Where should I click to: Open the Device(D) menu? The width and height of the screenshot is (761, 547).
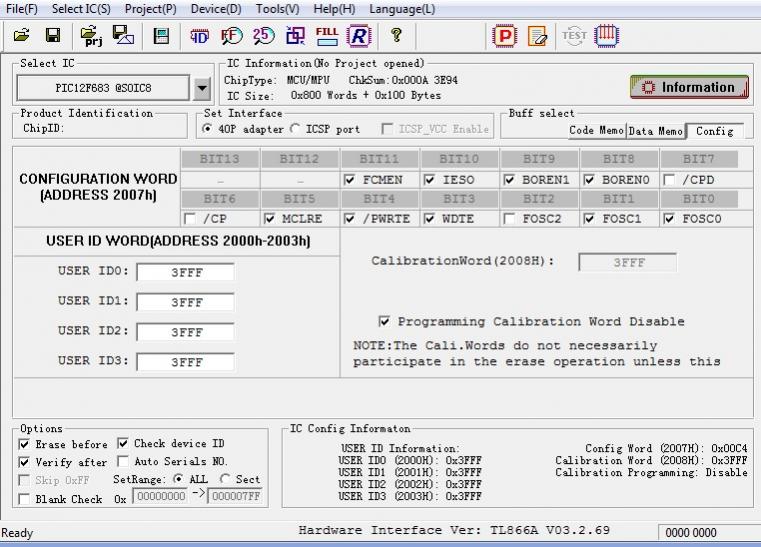(x=216, y=9)
